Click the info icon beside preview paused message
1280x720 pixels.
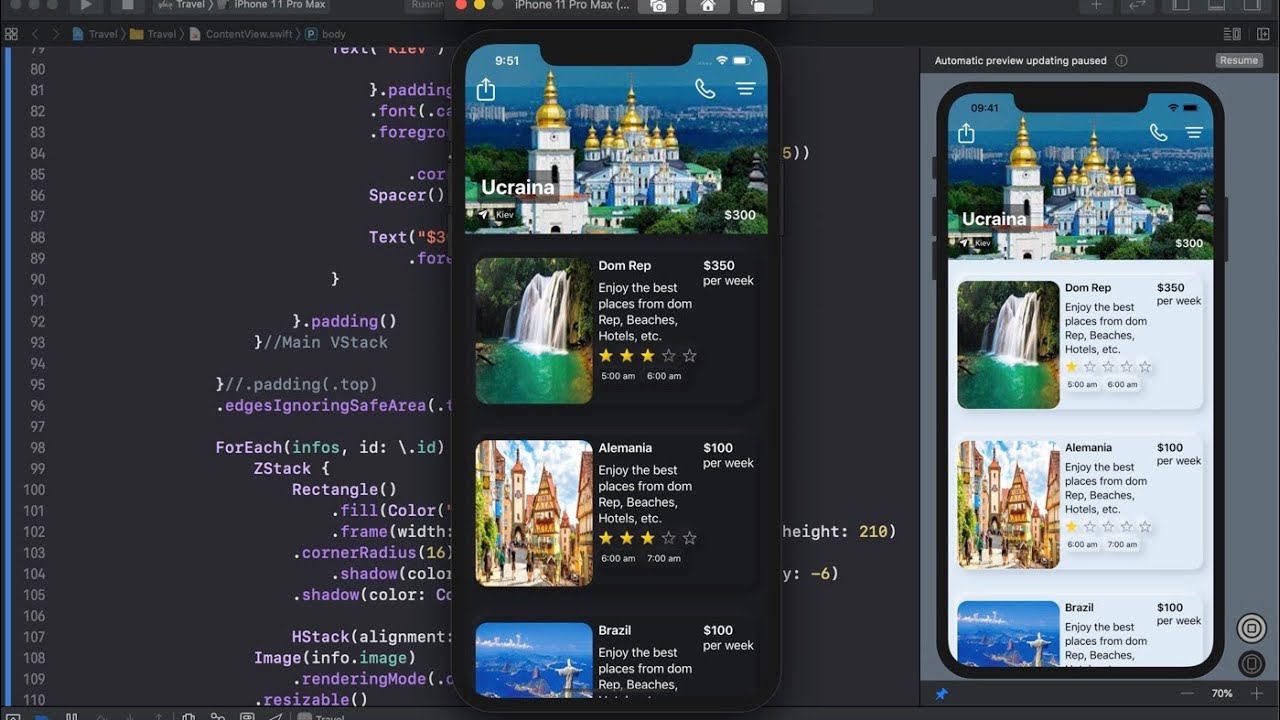click(x=1121, y=60)
